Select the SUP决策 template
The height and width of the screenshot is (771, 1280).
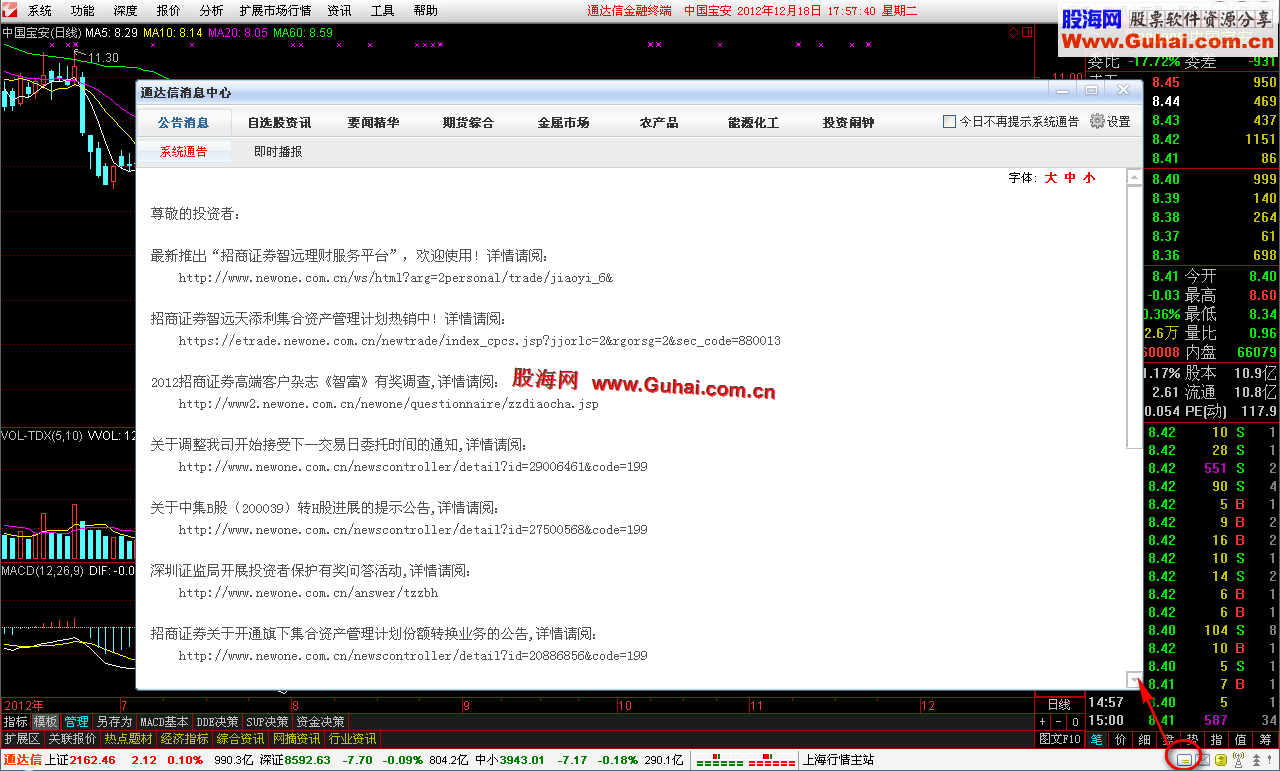[x=268, y=721]
